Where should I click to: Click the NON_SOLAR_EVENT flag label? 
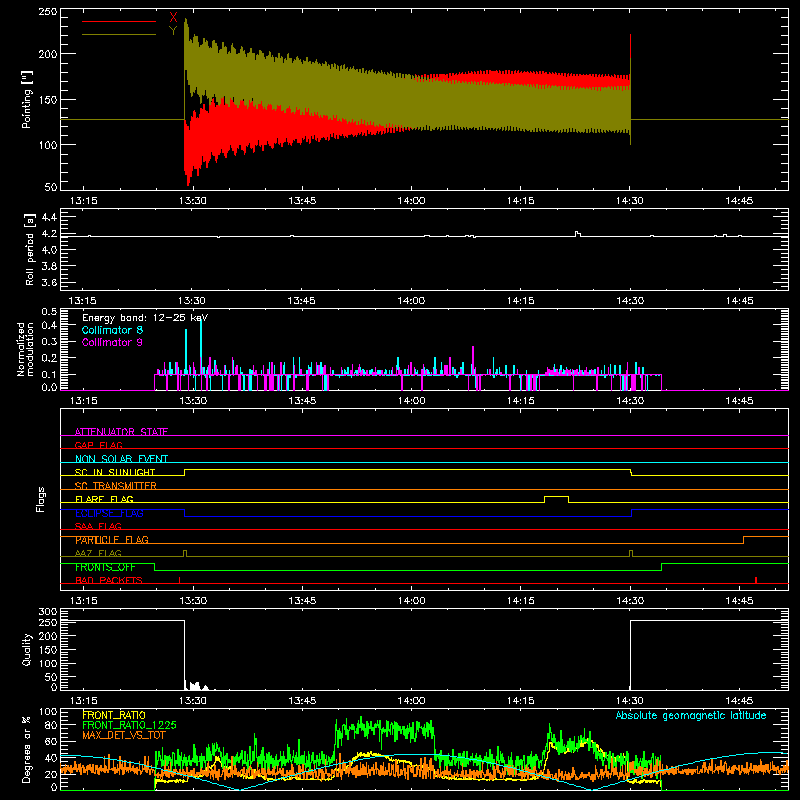pyautogui.click(x=121, y=459)
